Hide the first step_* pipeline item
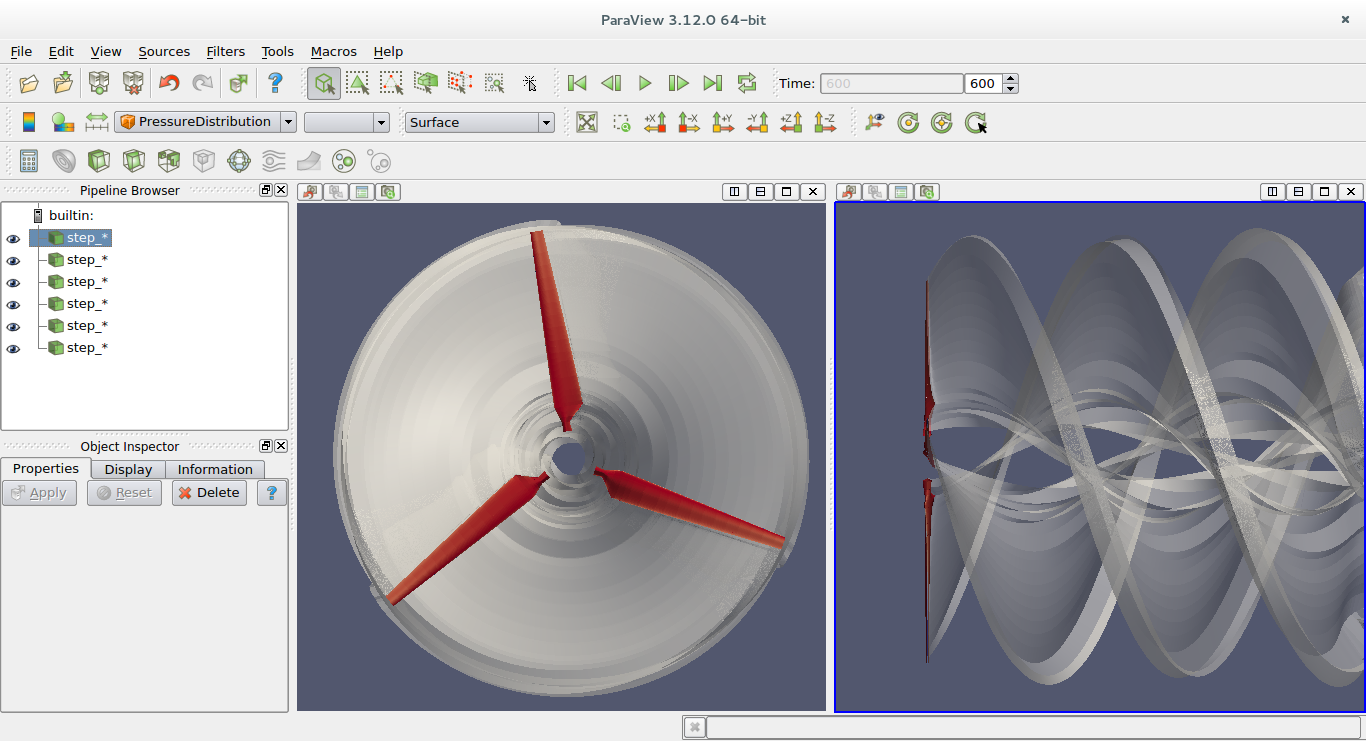Viewport: 1366px width, 741px height. 13,238
